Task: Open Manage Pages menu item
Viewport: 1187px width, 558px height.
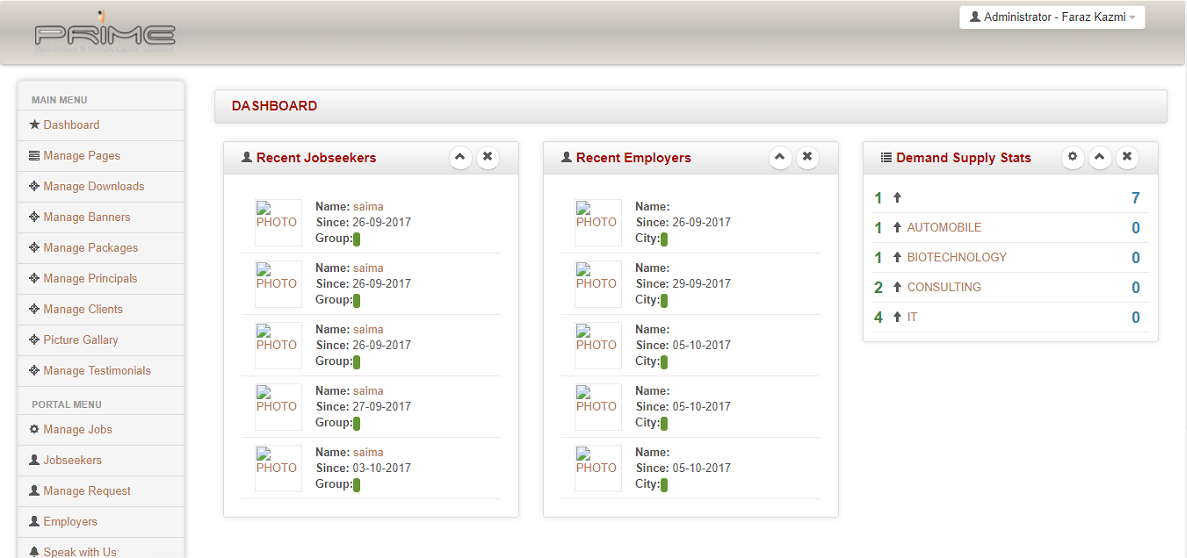Action: point(81,156)
